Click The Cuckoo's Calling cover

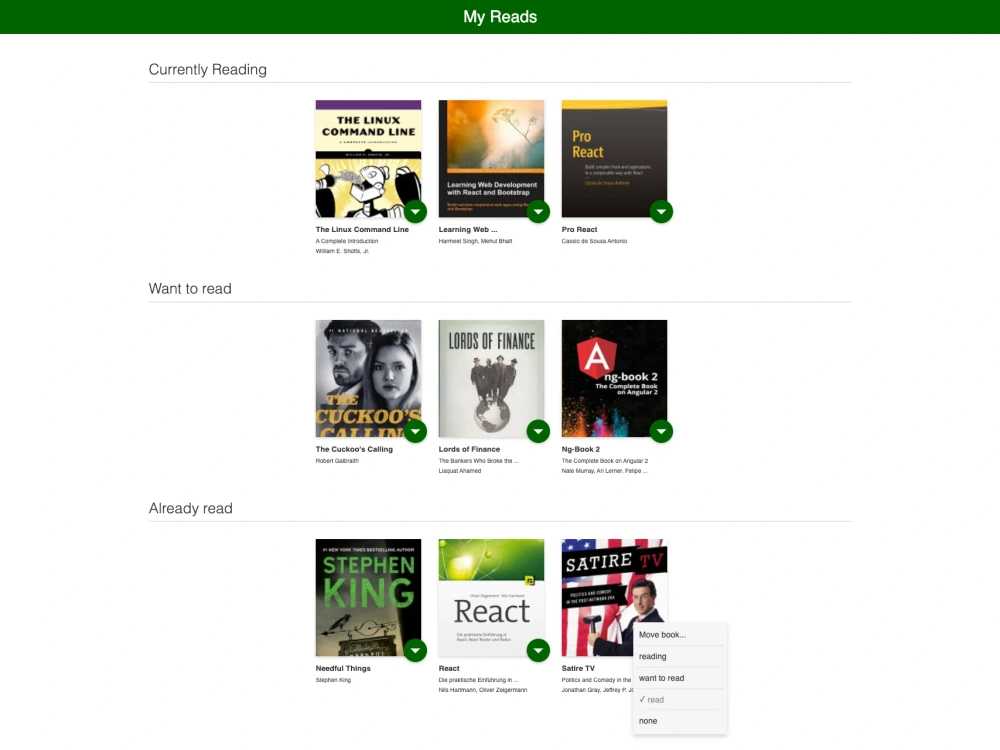[x=368, y=379]
